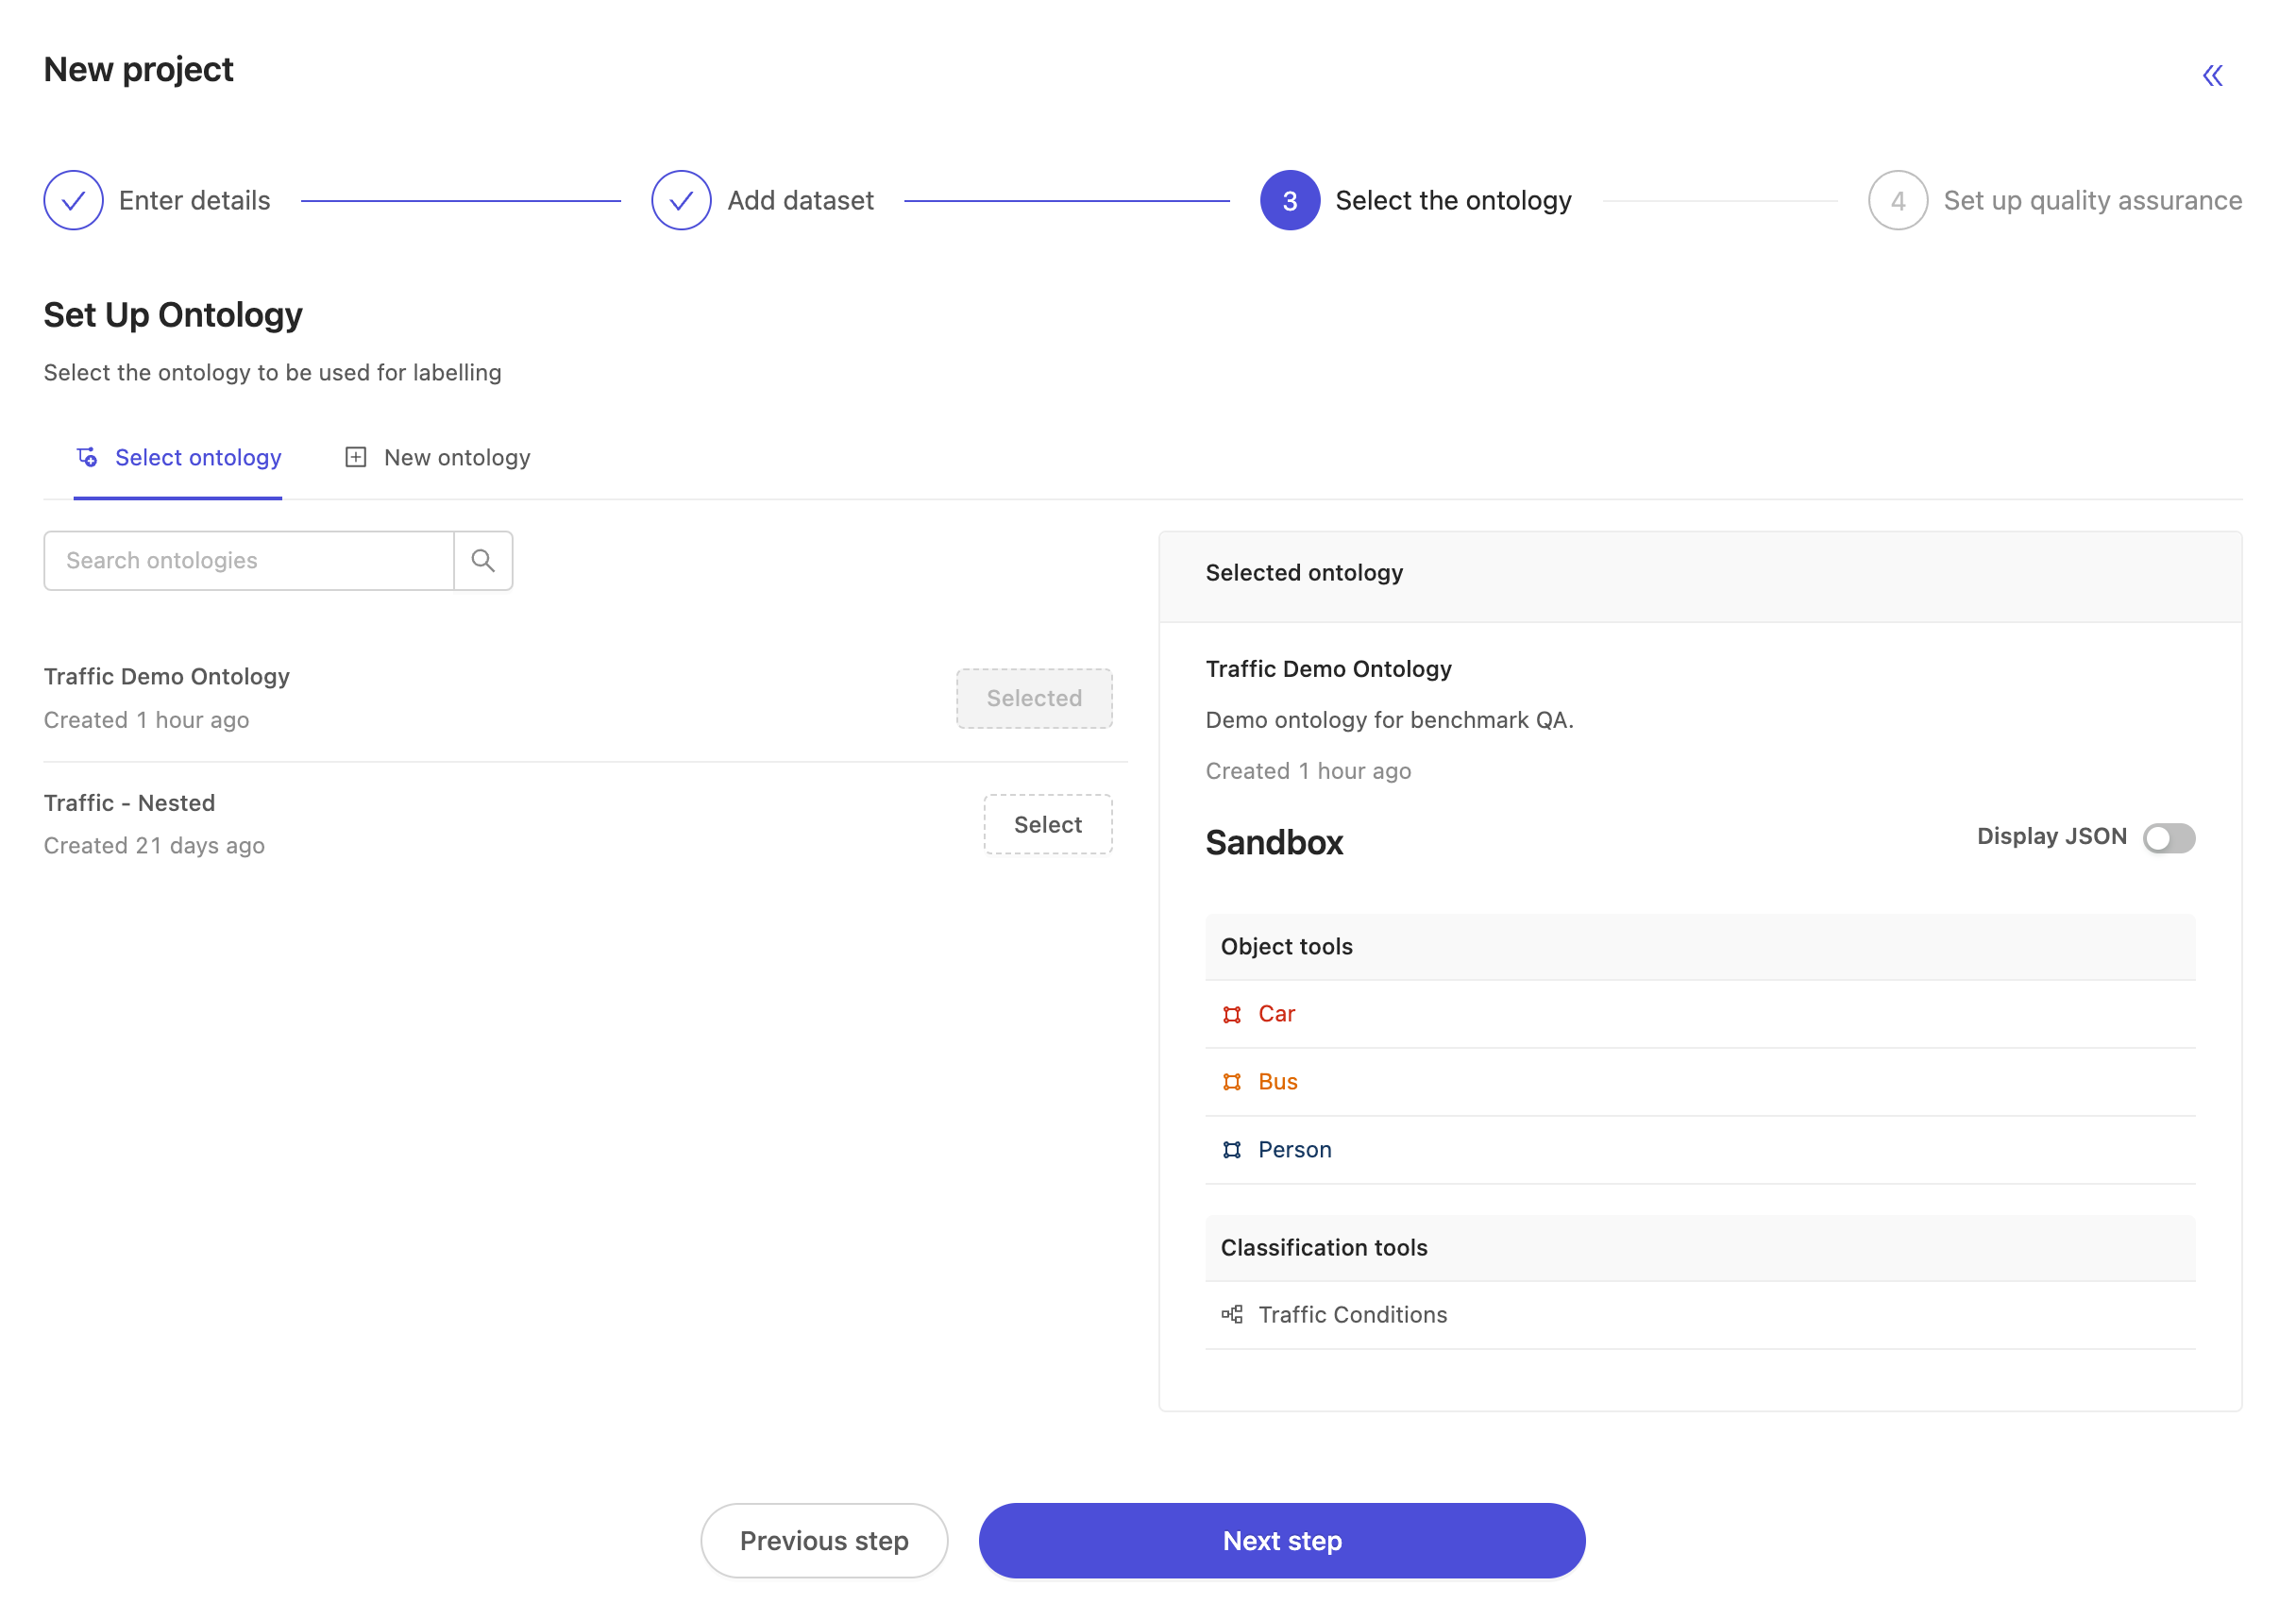Click the Traffic - Nested list title
Screen dimensions: 2296x1620
point(129,802)
